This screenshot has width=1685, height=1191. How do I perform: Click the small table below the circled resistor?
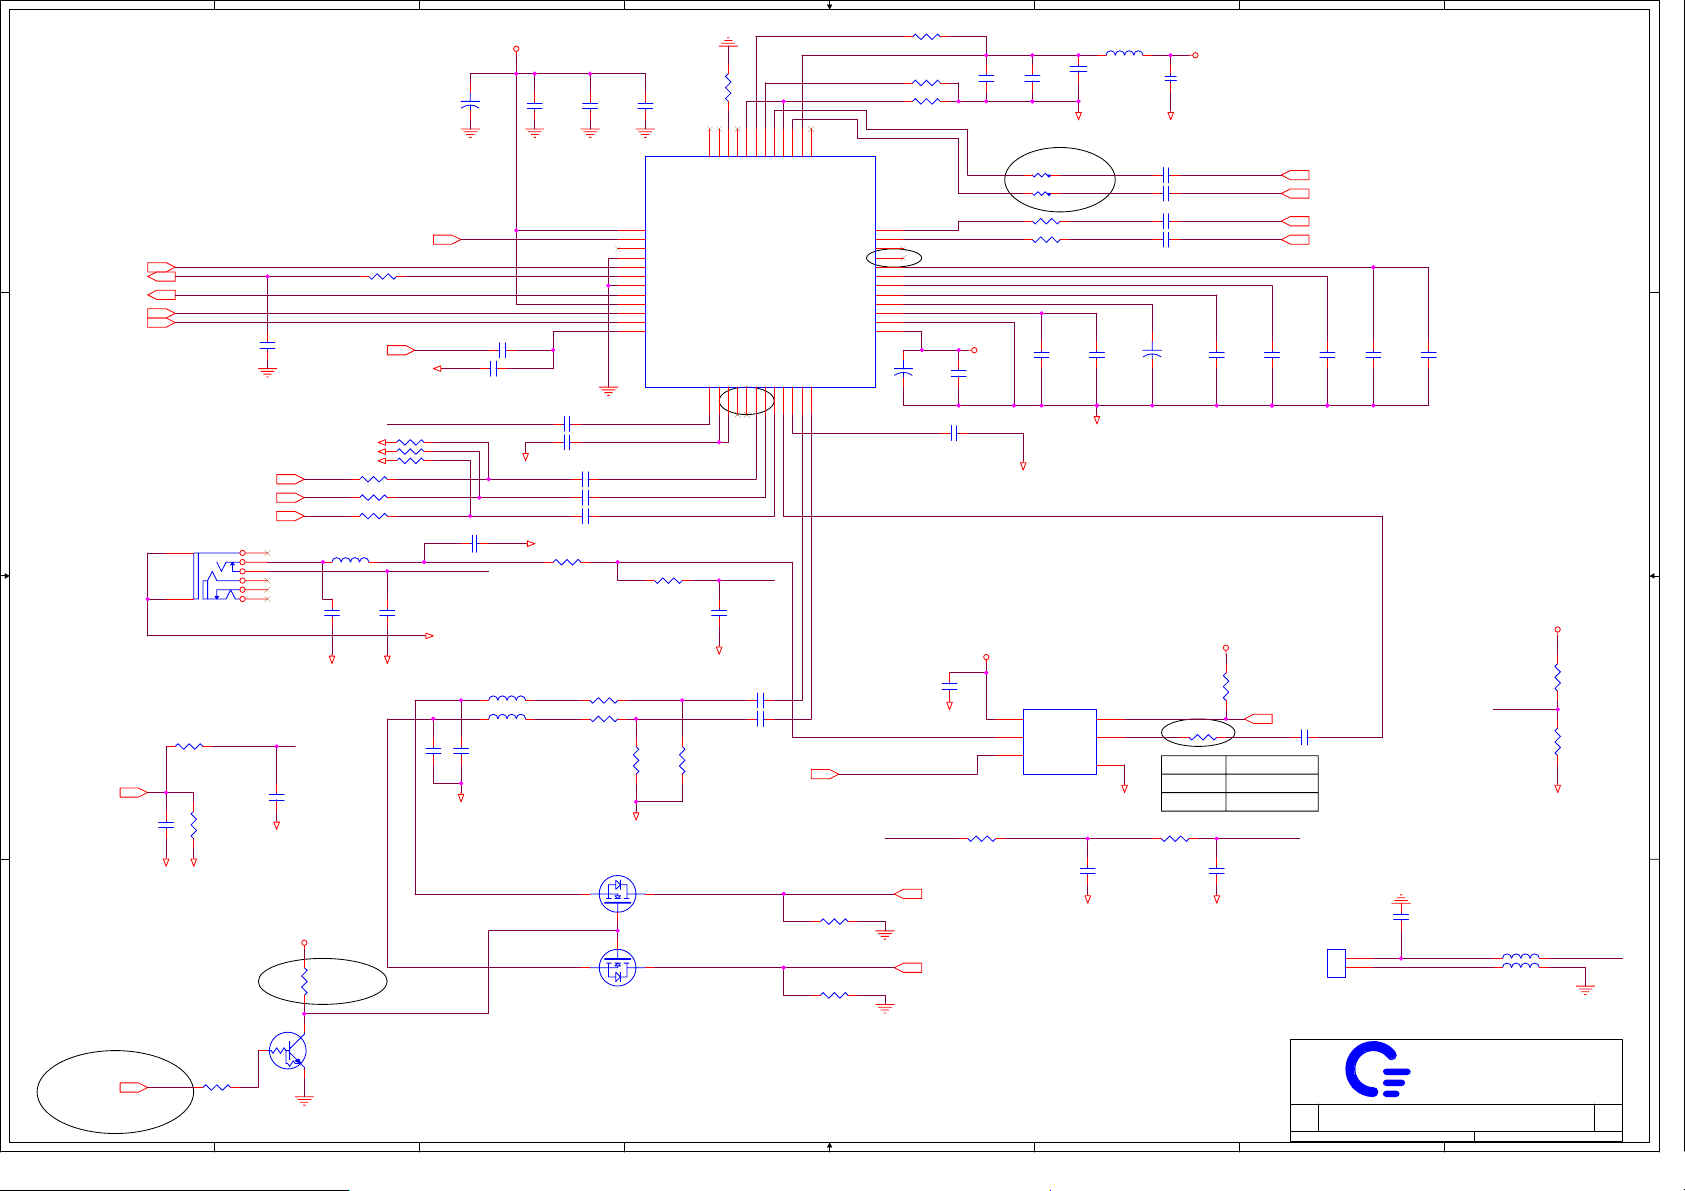click(1239, 783)
